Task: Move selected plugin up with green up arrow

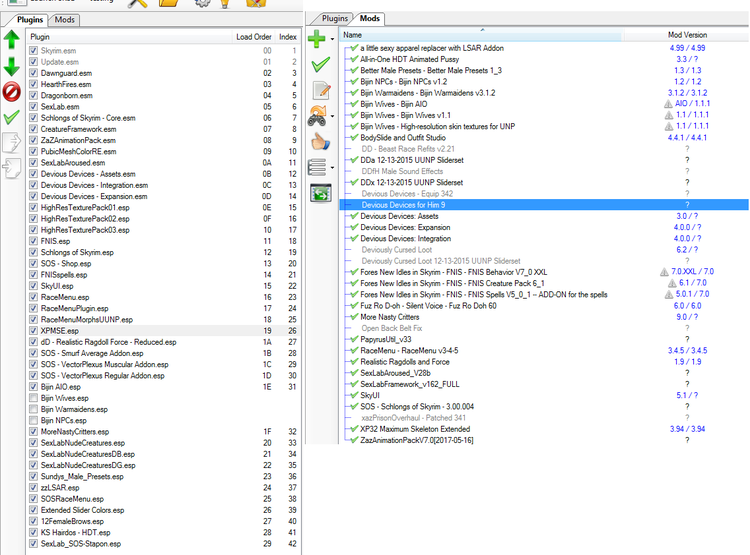Action: [11, 39]
